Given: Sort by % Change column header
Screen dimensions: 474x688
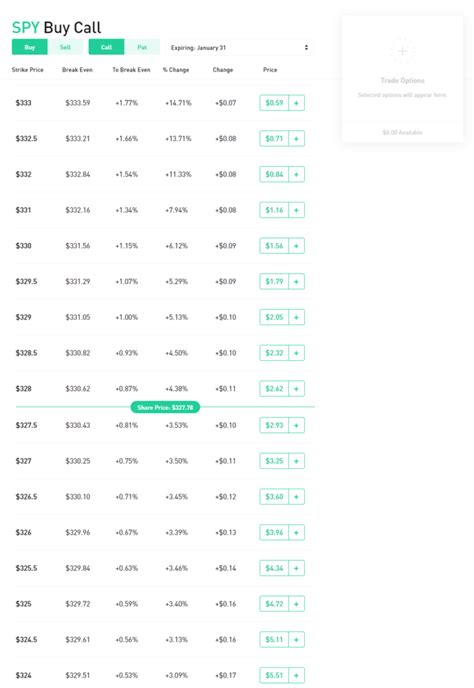Looking at the screenshot, I should click(176, 70).
